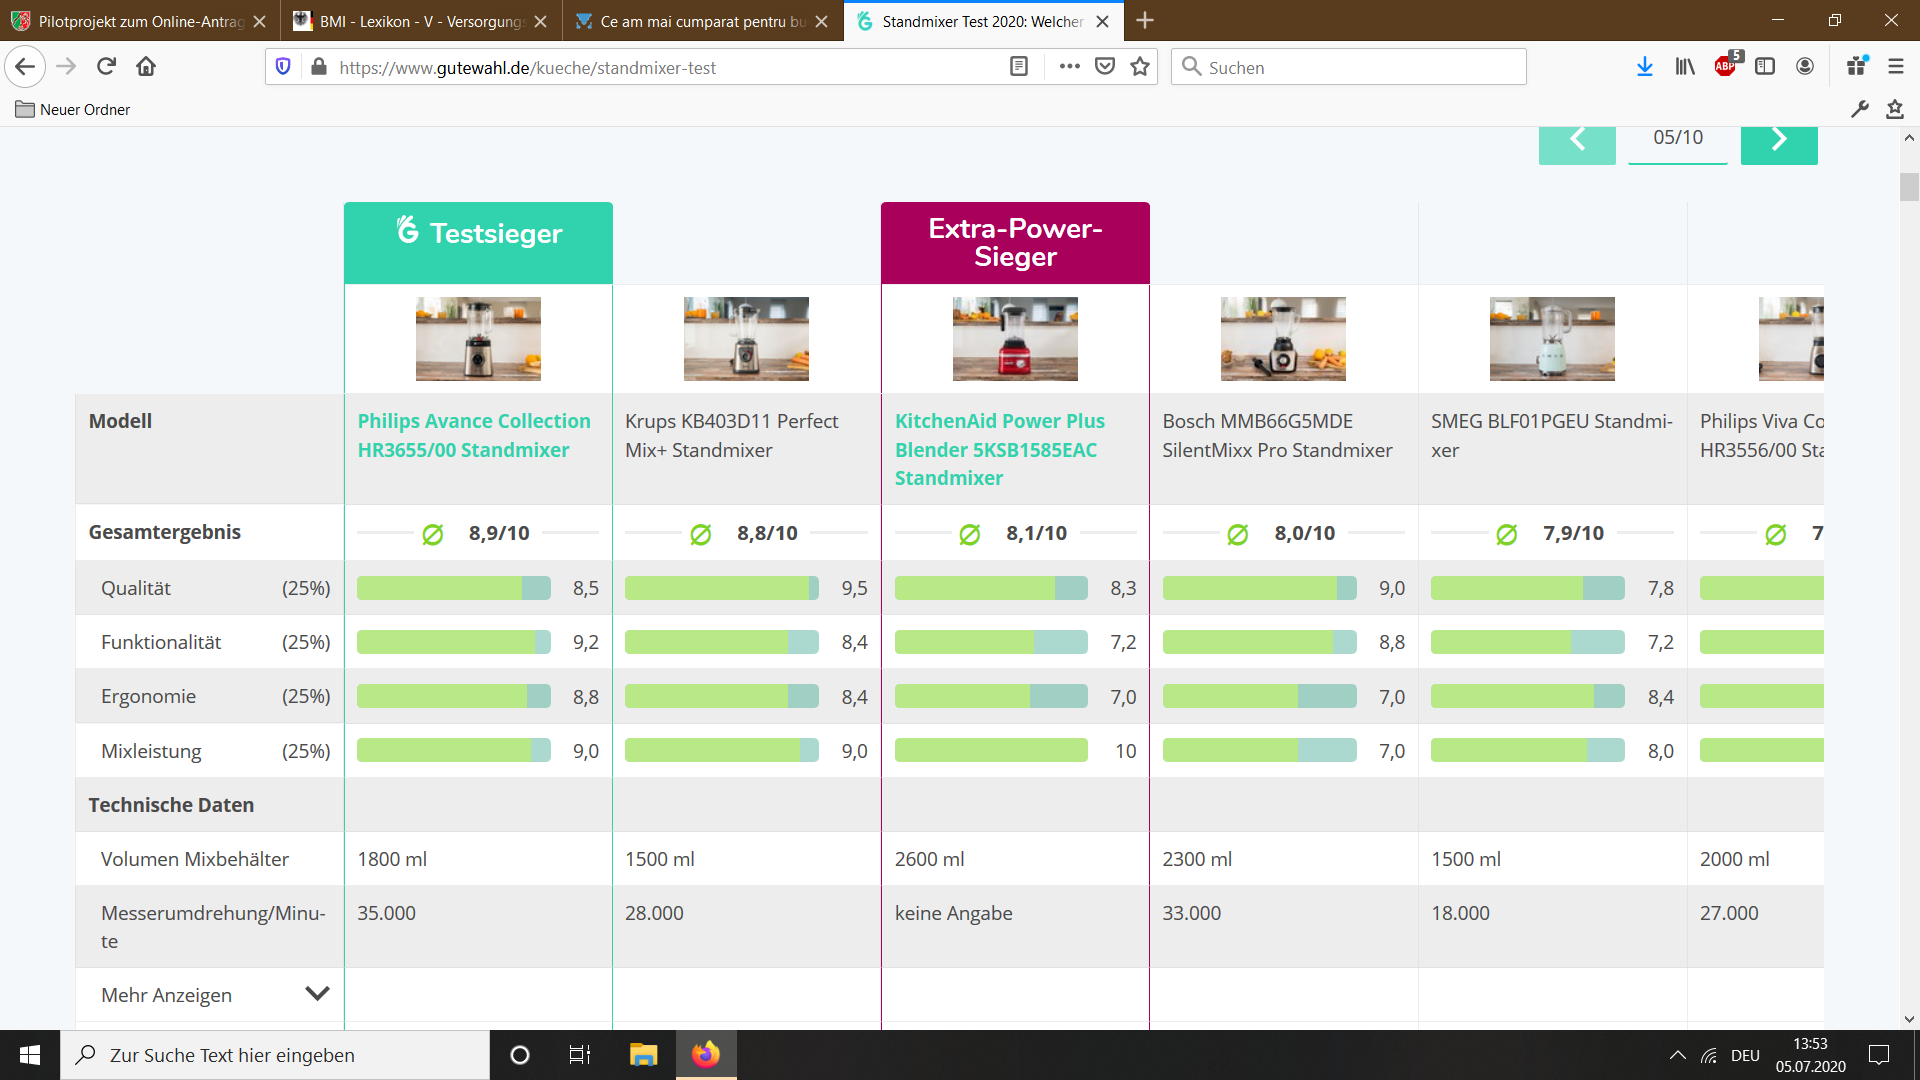The height and width of the screenshot is (1080, 1920).
Task: Go back to the previous page
Action: pos(25,67)
